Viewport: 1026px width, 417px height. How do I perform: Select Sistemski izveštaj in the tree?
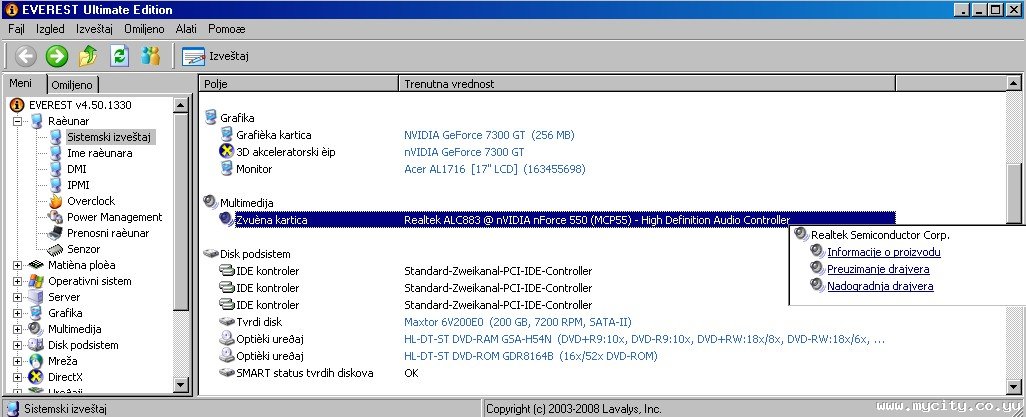(x=109, y=137)
